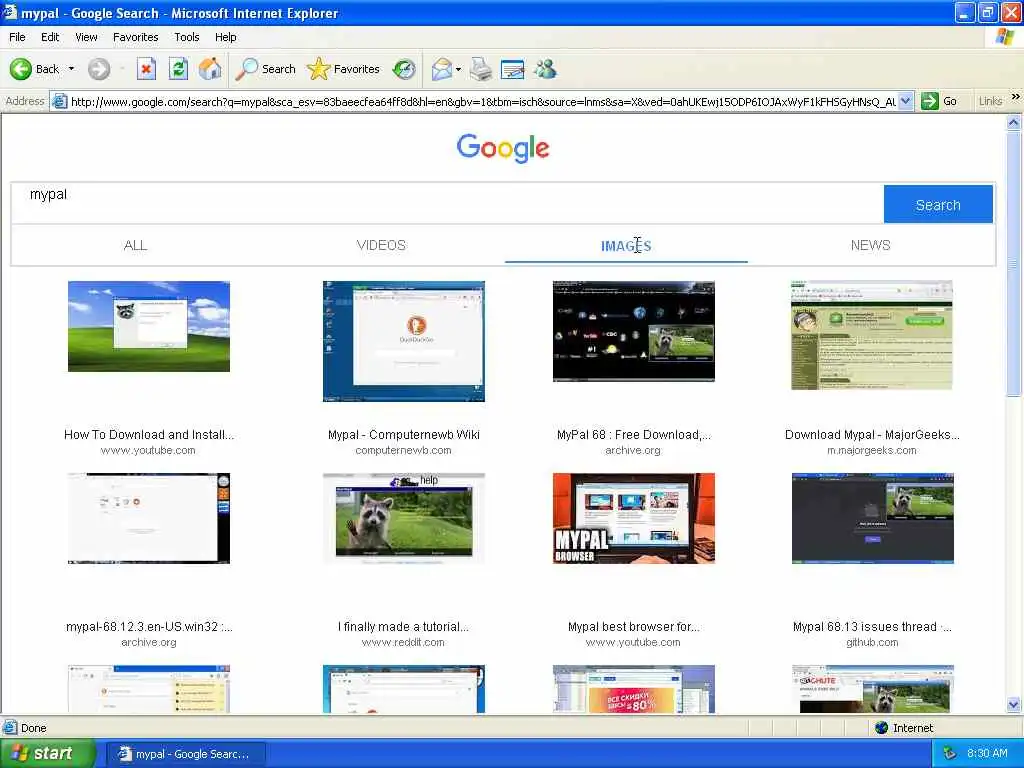Switch to the NEWS tab
The image size is (1024, 768).
871,246
